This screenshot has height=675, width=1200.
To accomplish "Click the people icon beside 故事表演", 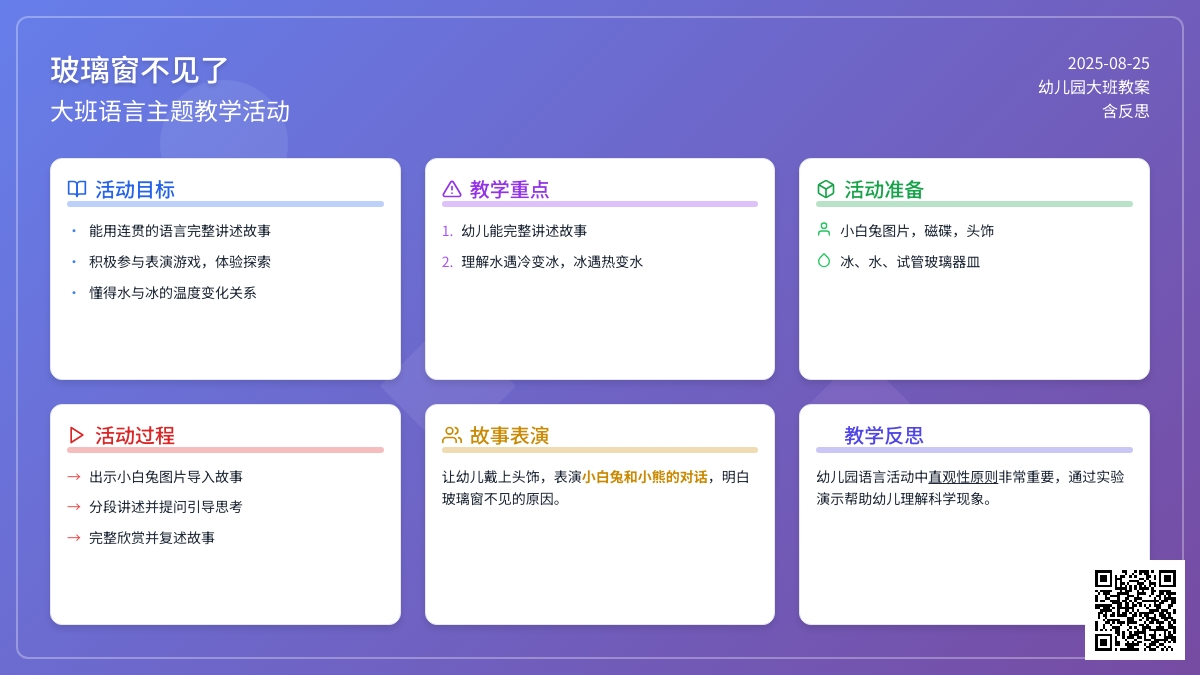I will (x=452, y=435).
